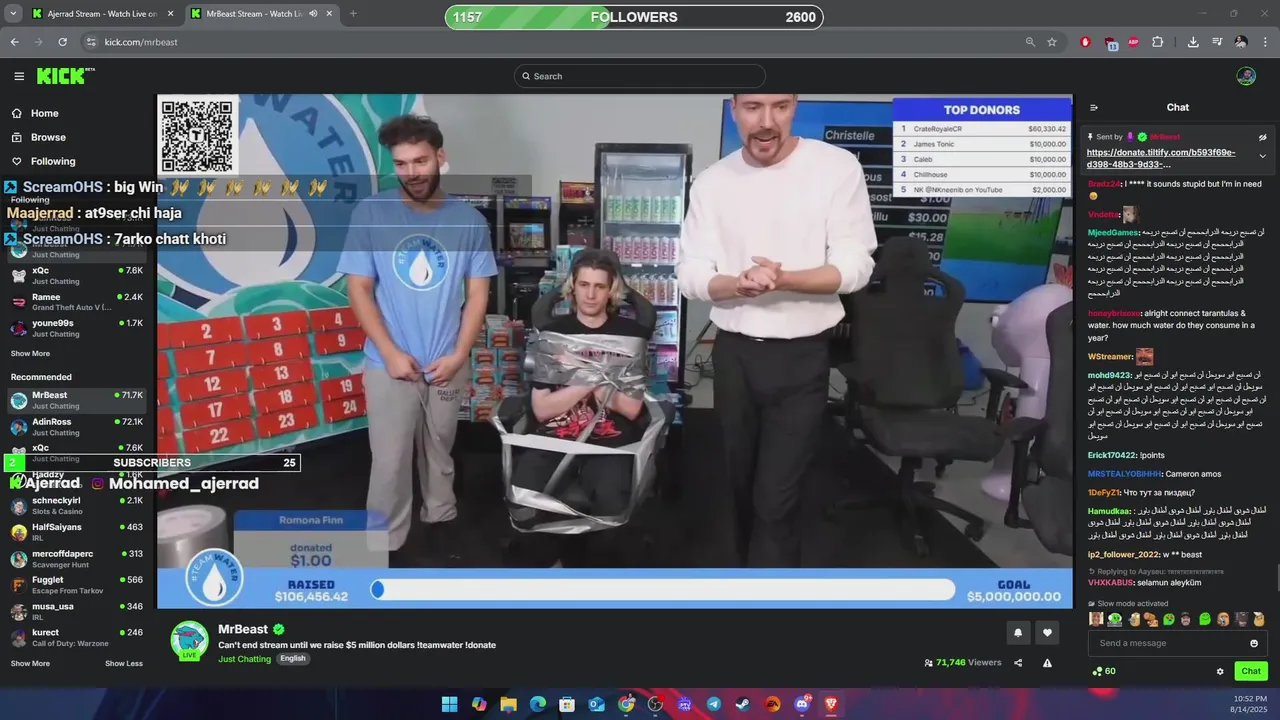Bookmark this page with star icon

tap(1052, 42)
